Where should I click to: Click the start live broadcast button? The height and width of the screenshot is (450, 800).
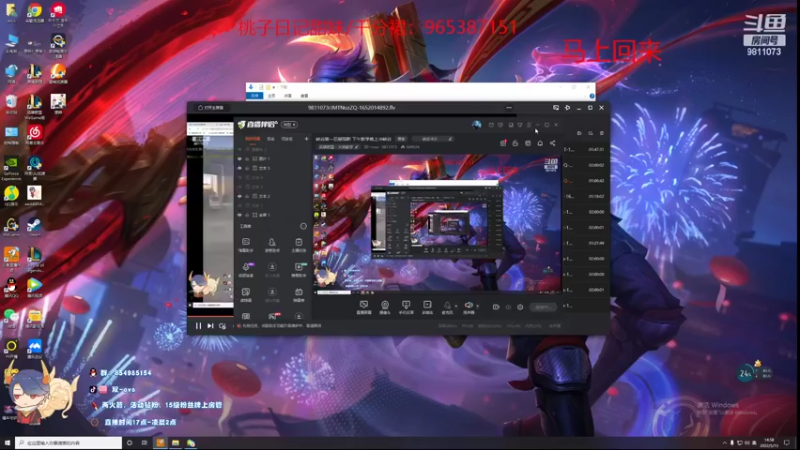pyautogui.click(x=543, y=307)
